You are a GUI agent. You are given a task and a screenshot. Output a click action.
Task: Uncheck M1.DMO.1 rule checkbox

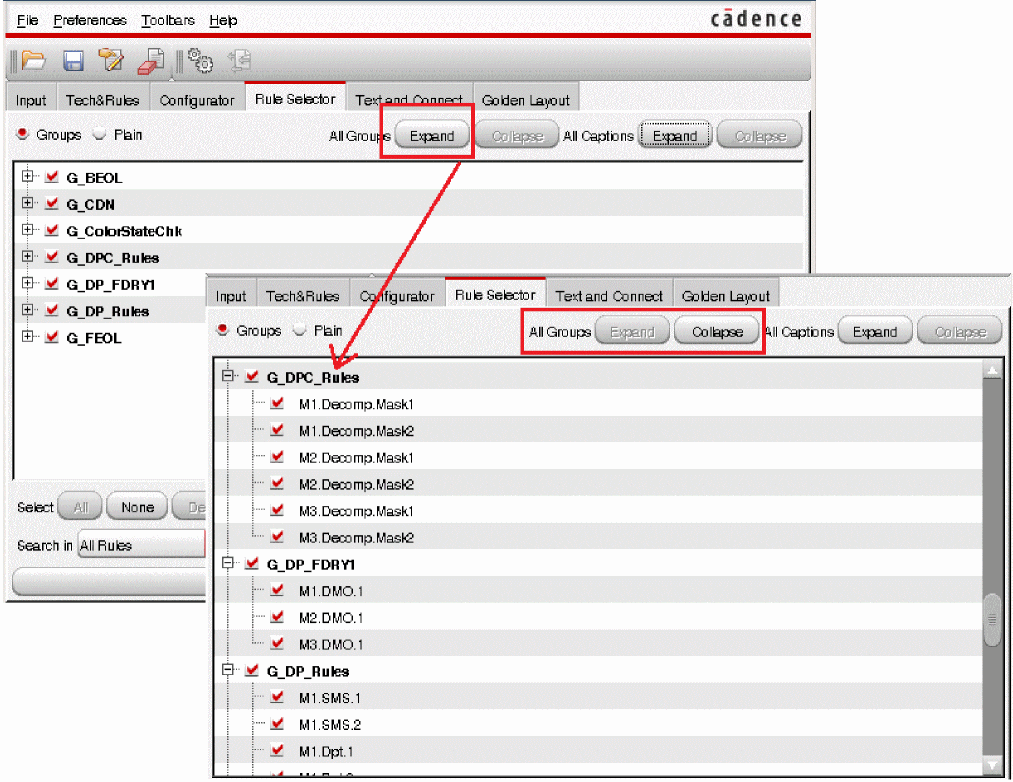point(278,590)
